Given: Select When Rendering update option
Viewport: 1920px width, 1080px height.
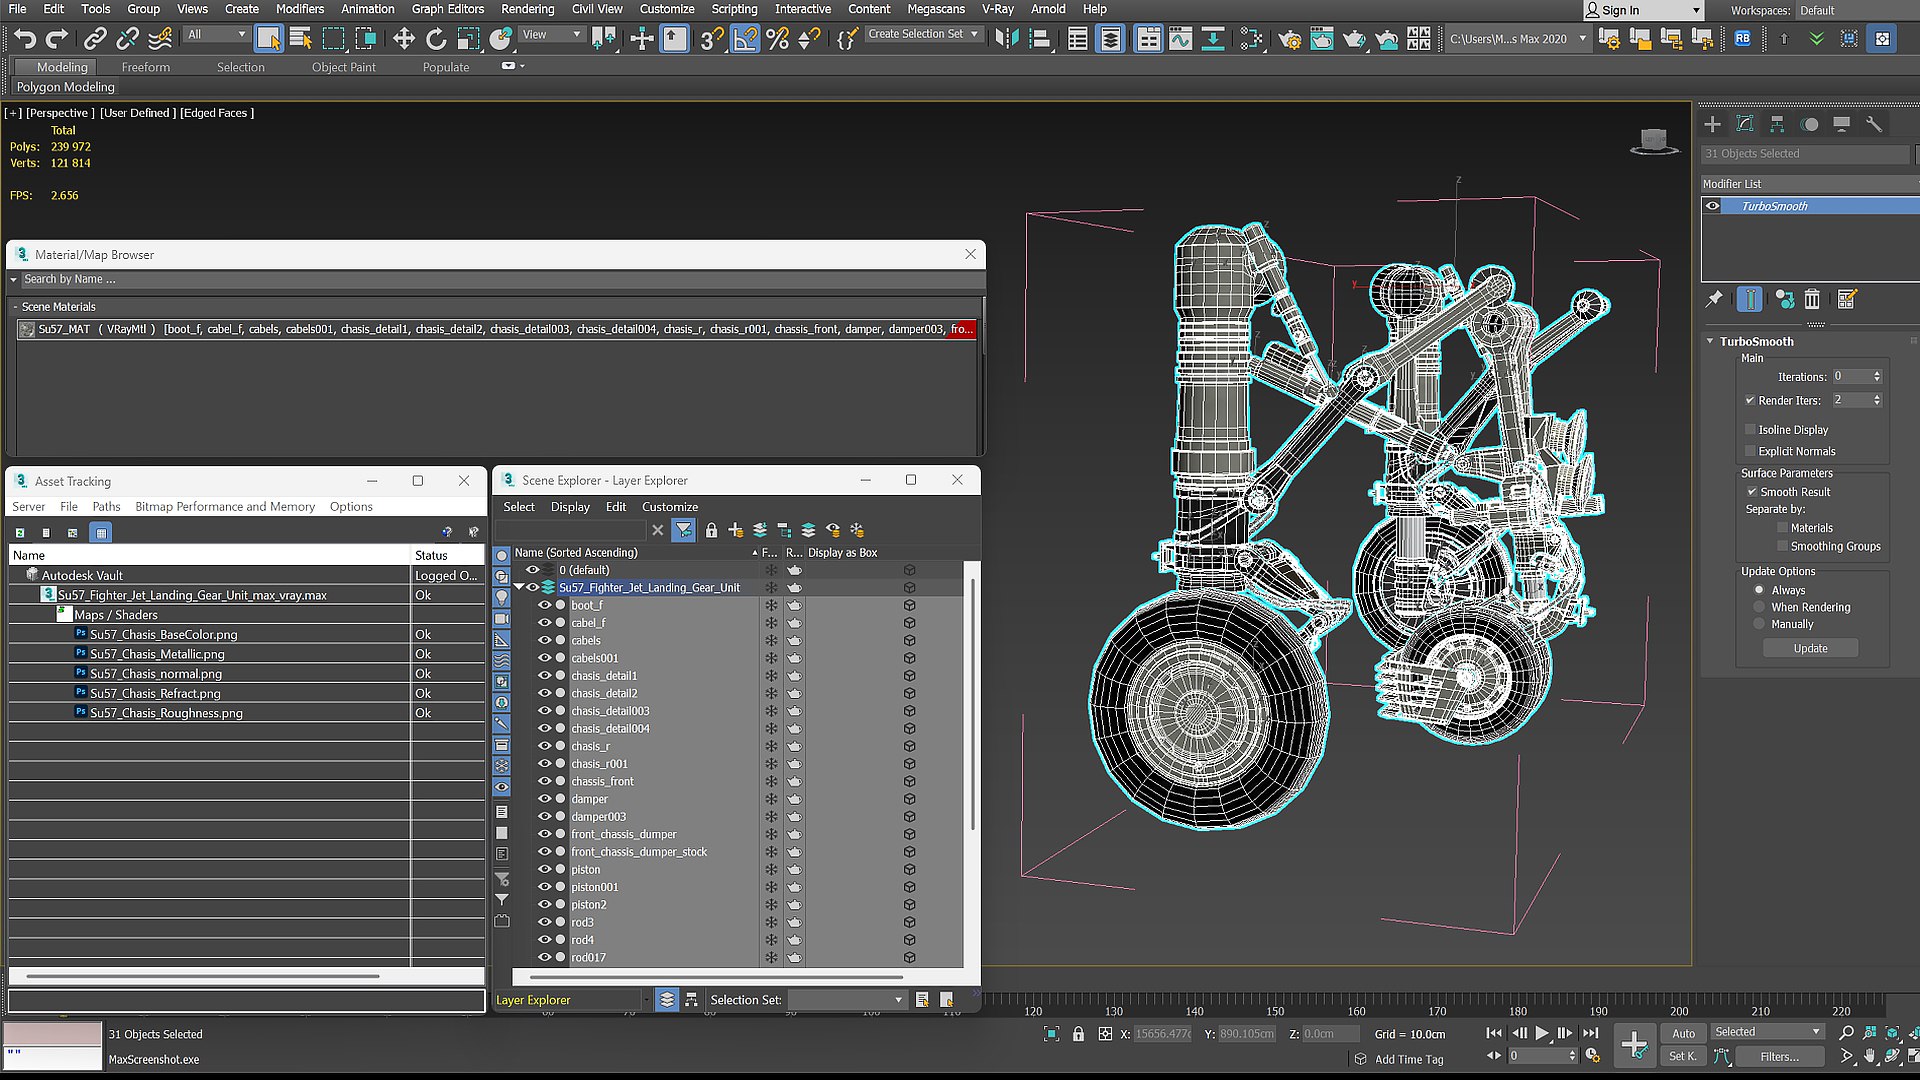Looking at the screenshot, I should [1759, 607].
